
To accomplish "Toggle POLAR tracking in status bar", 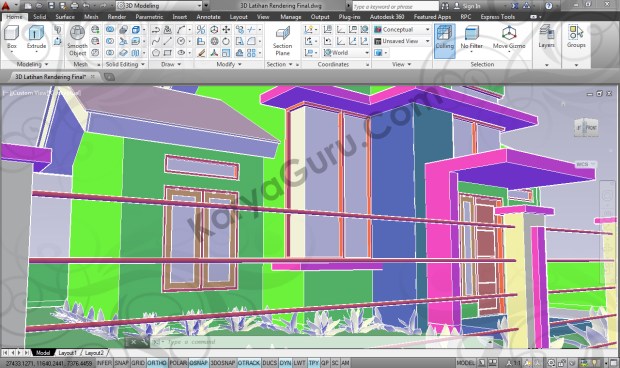I will [178, 362].
